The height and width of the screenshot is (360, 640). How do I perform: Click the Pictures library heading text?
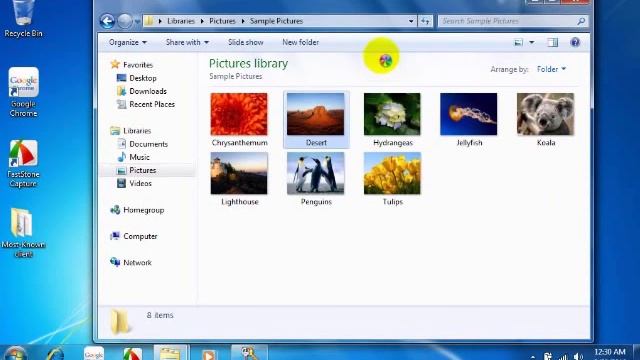pyautogui.click(x=249, y=64)
